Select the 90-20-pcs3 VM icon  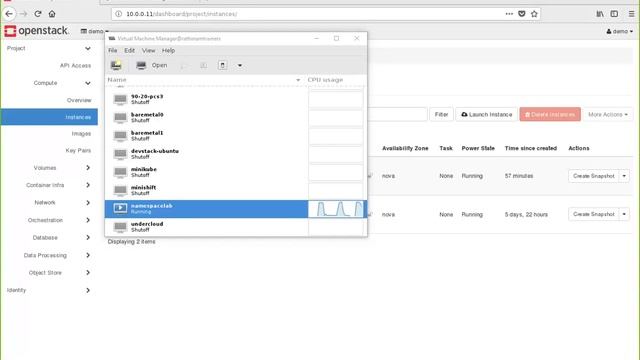point(120,99)
